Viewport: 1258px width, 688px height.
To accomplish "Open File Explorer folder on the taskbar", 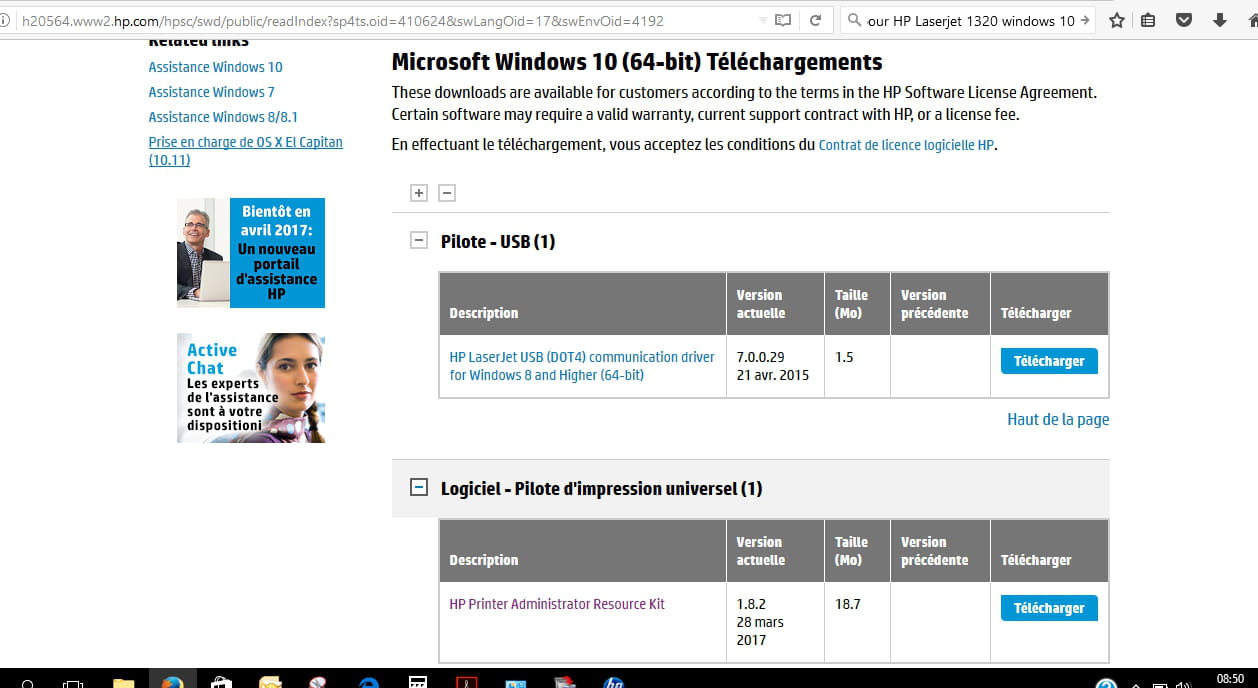I will coord(124,682).
